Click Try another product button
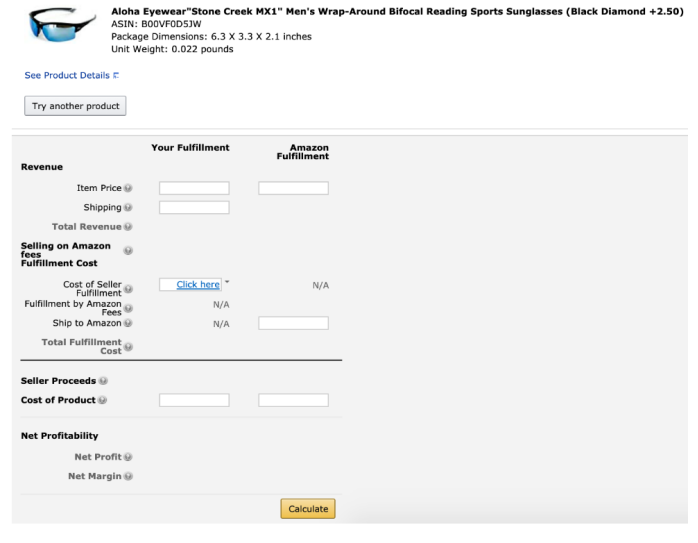 click(x=75, y=106)
